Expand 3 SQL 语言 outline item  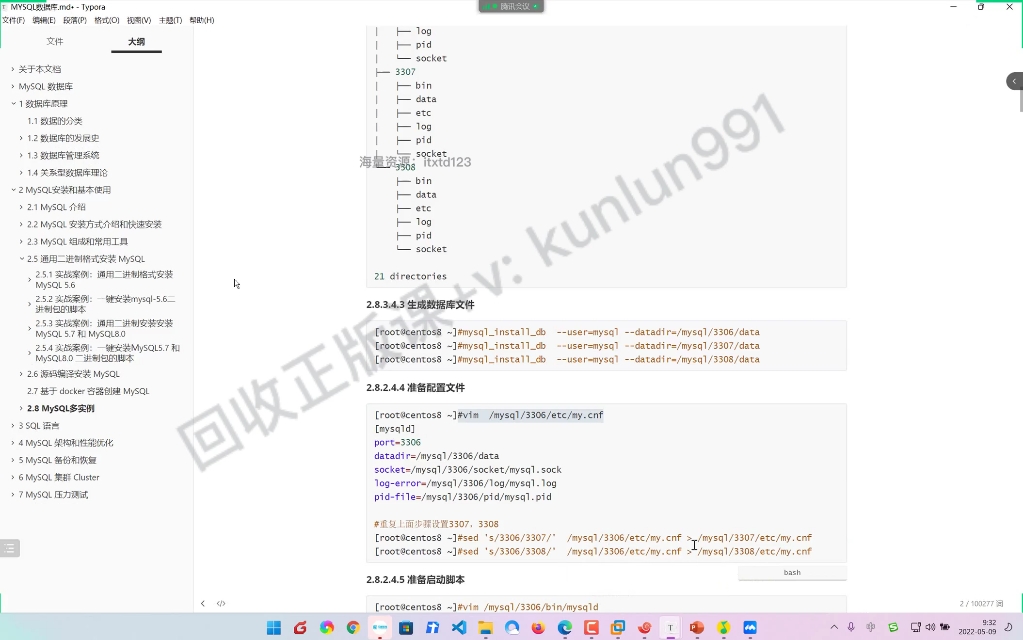tap(12, 425)
